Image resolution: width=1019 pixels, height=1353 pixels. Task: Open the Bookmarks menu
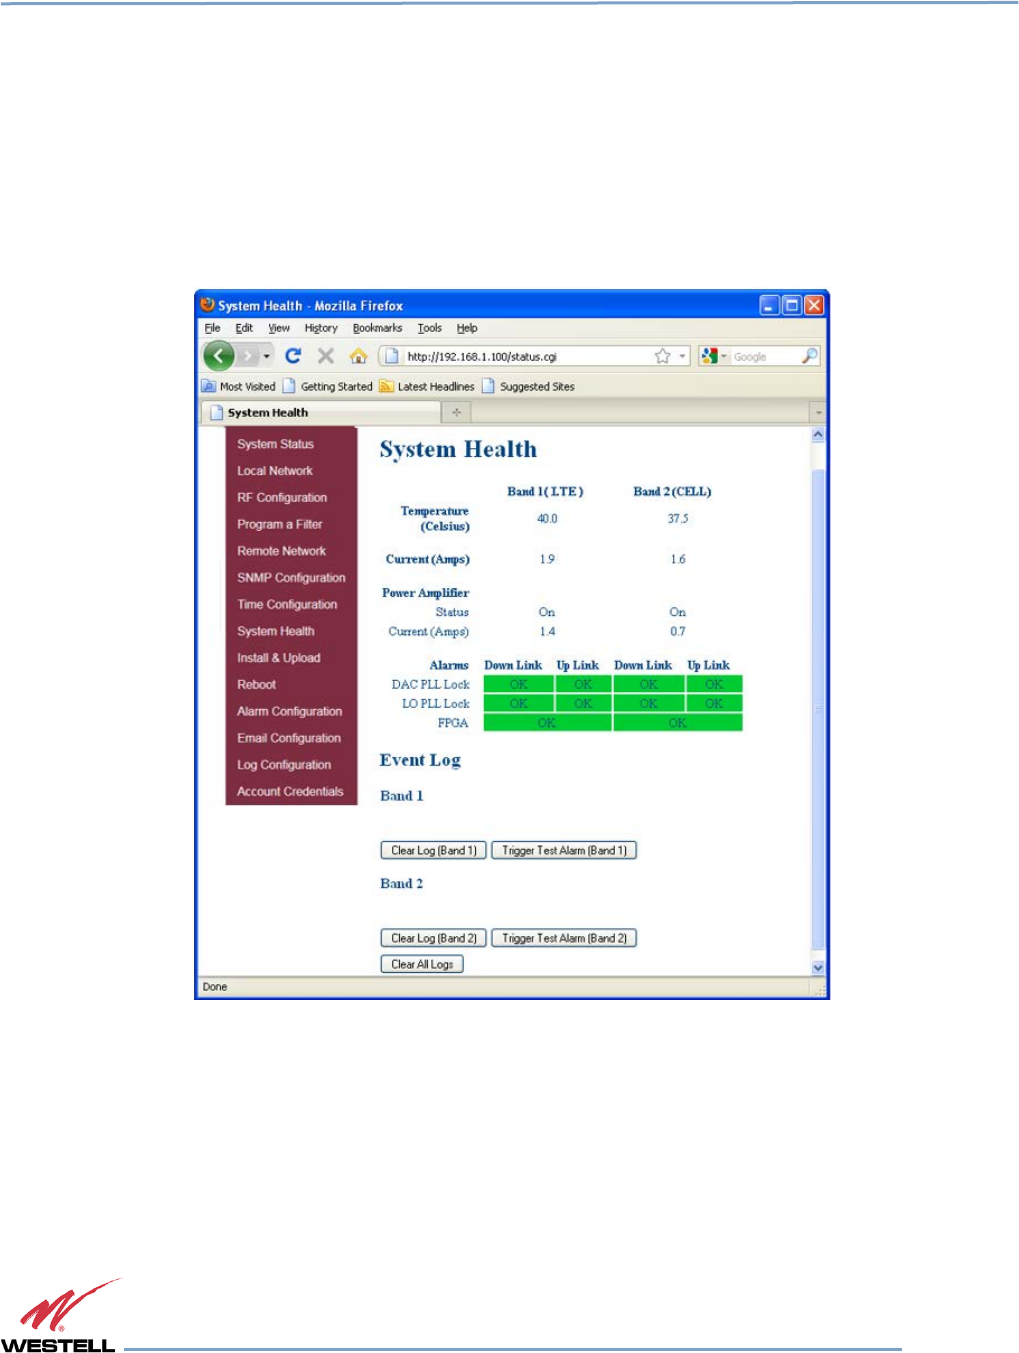[x=377, y=328]
